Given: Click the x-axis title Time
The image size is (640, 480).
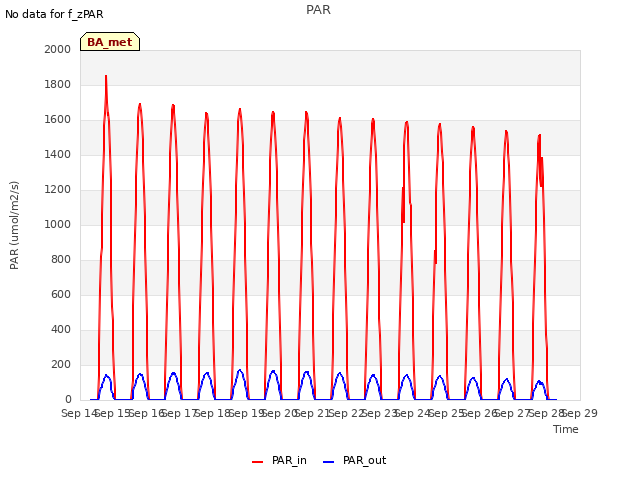Looking at the screenshot, I should pos(566,429).
